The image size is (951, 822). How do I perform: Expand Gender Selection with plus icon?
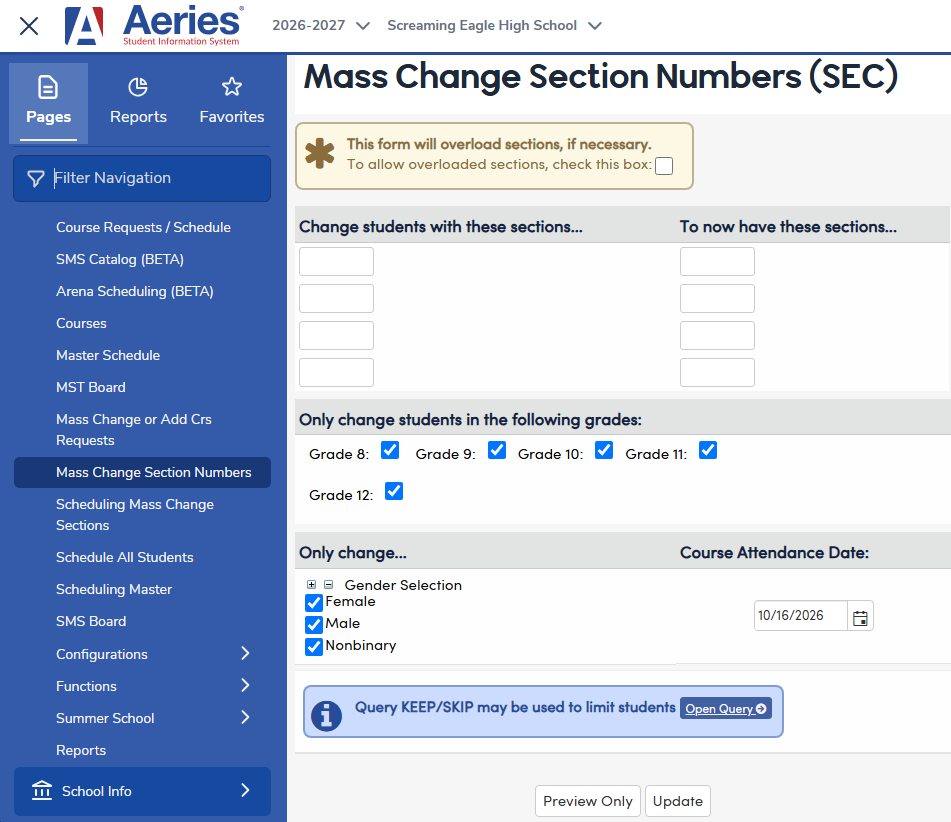[311, 585]
